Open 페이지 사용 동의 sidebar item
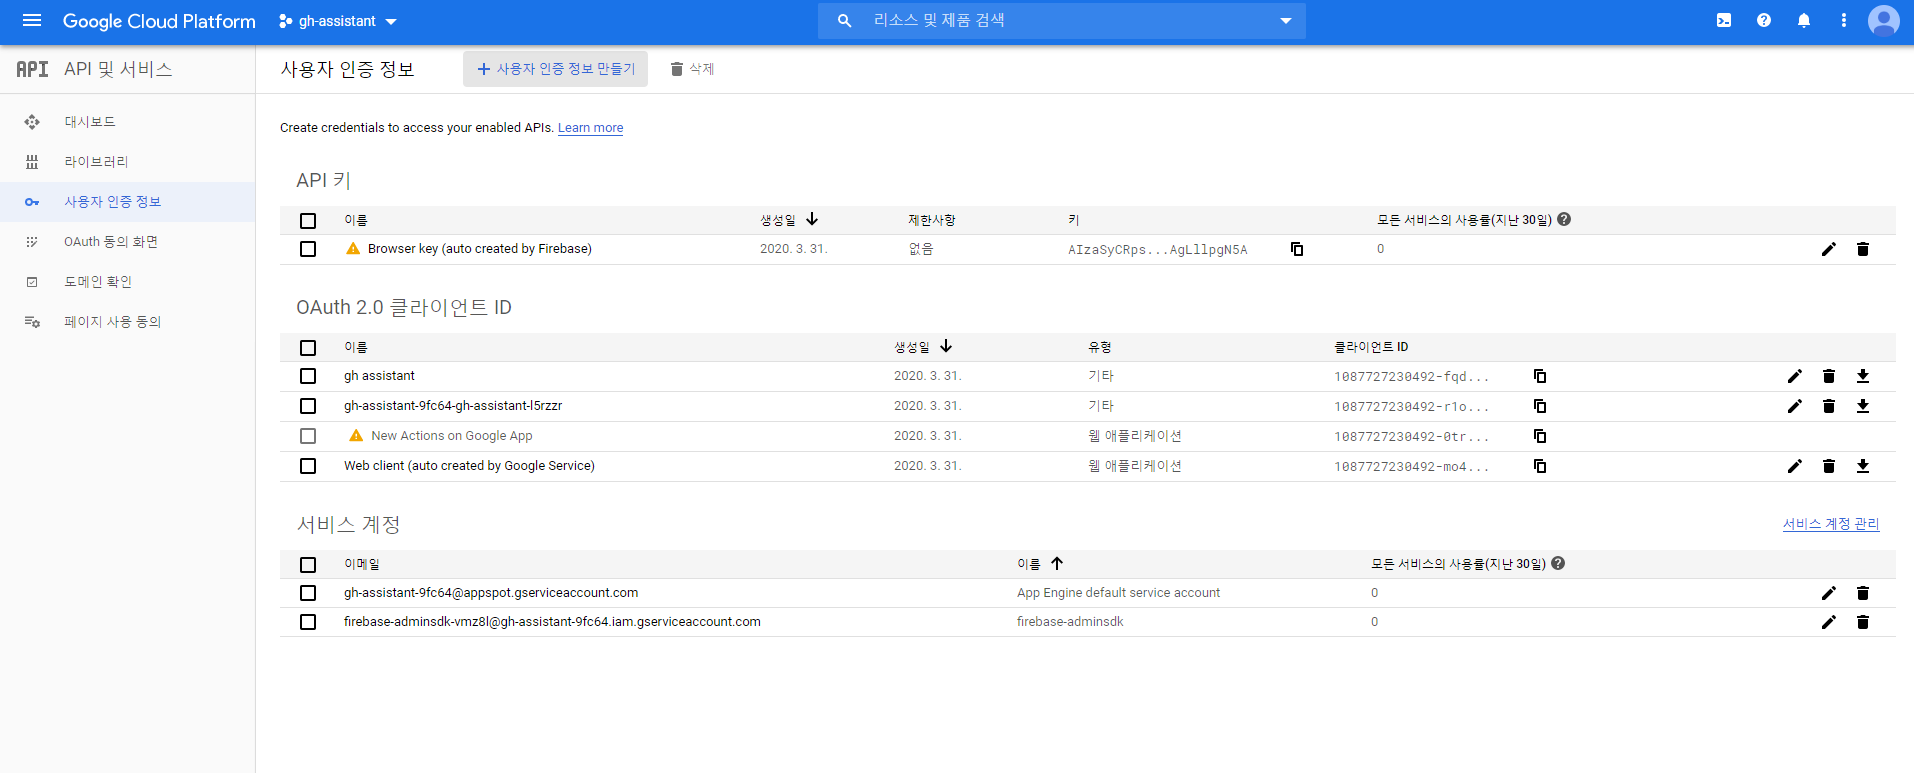Viewport: 1914px width, 773px height. coord(127,322)
